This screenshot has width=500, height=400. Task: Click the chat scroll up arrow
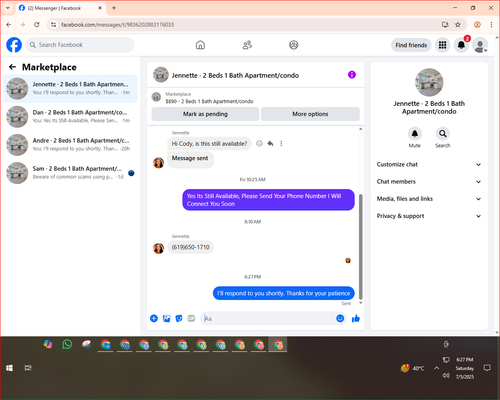[360, 129]
